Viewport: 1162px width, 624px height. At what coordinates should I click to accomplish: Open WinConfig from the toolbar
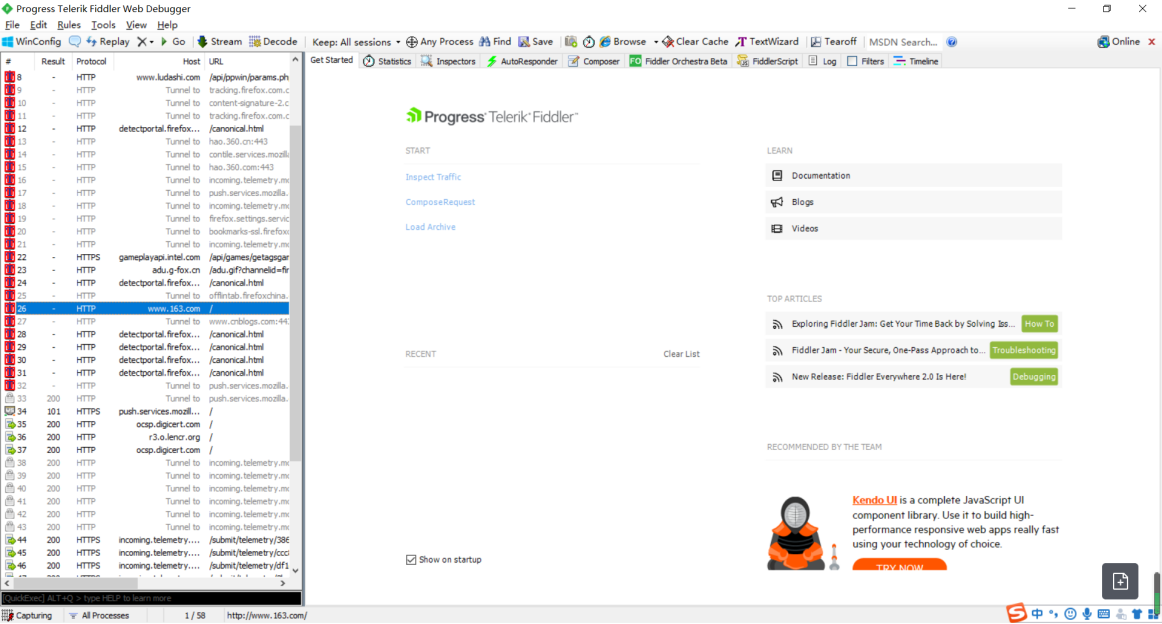(32, 42)
